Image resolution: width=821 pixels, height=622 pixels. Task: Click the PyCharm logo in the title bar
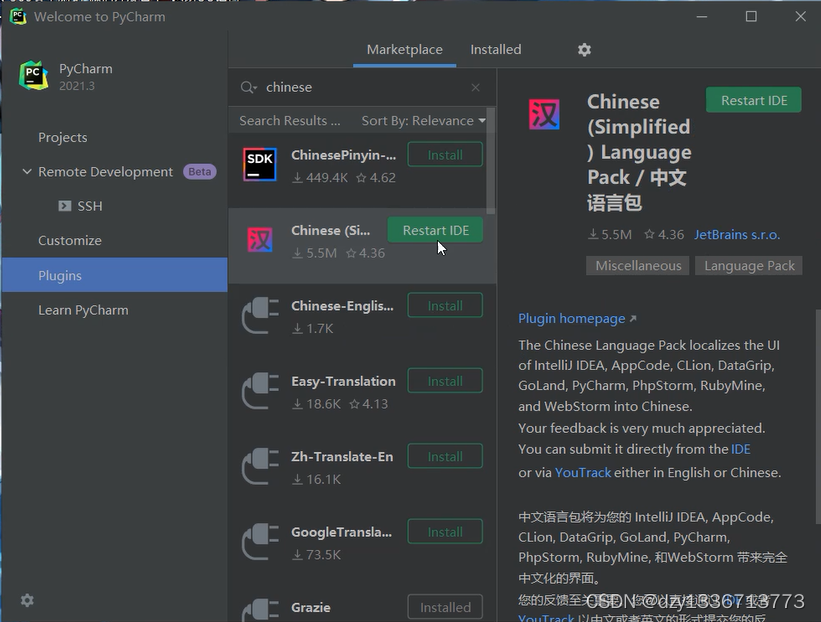pos(18,16)
